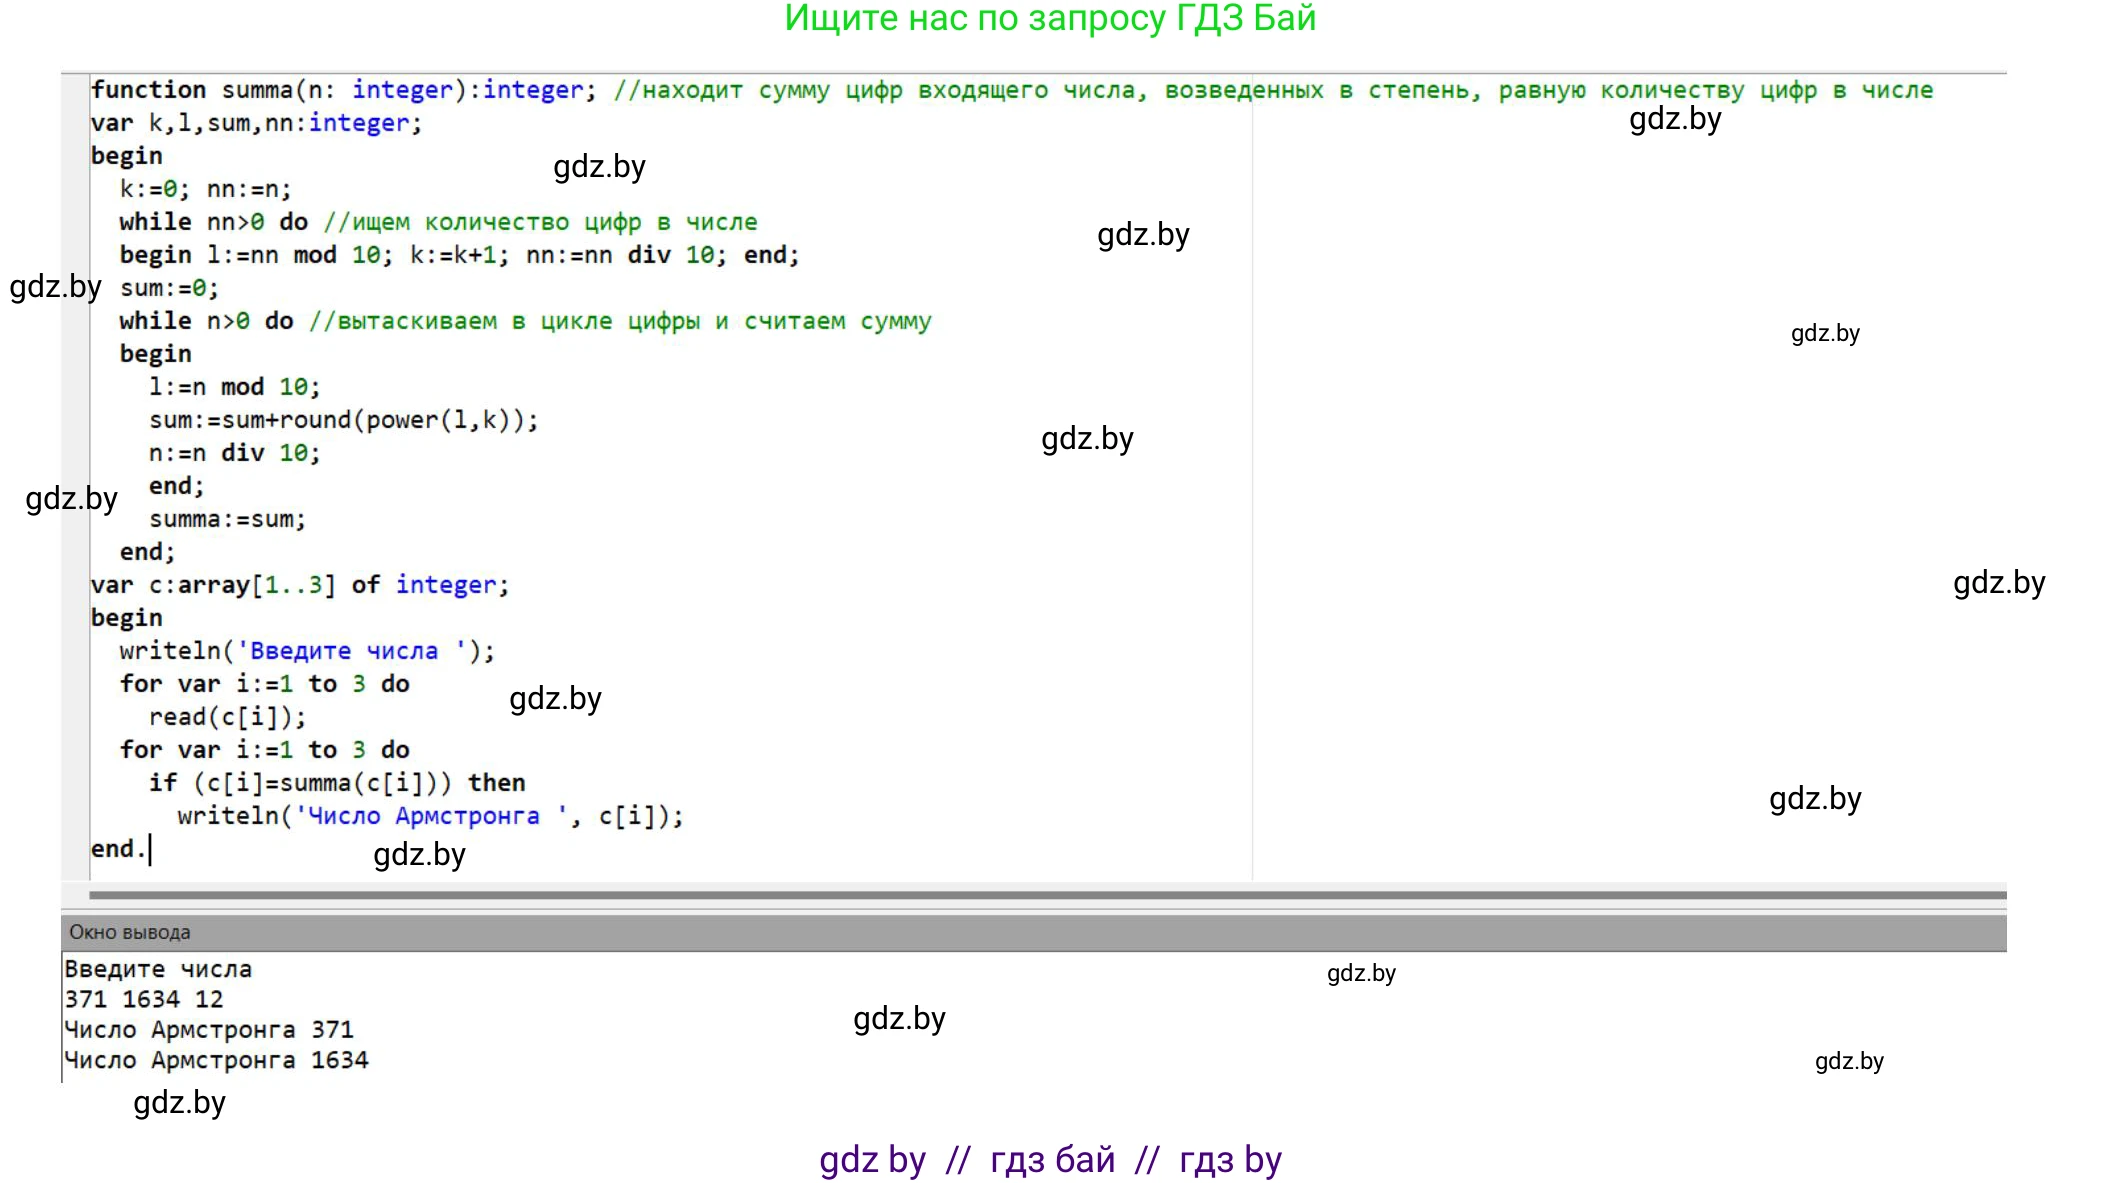Click the 'k:=0; nn:=n;' code line
Screen dimensions: 2104x1183
click(205, 189)
